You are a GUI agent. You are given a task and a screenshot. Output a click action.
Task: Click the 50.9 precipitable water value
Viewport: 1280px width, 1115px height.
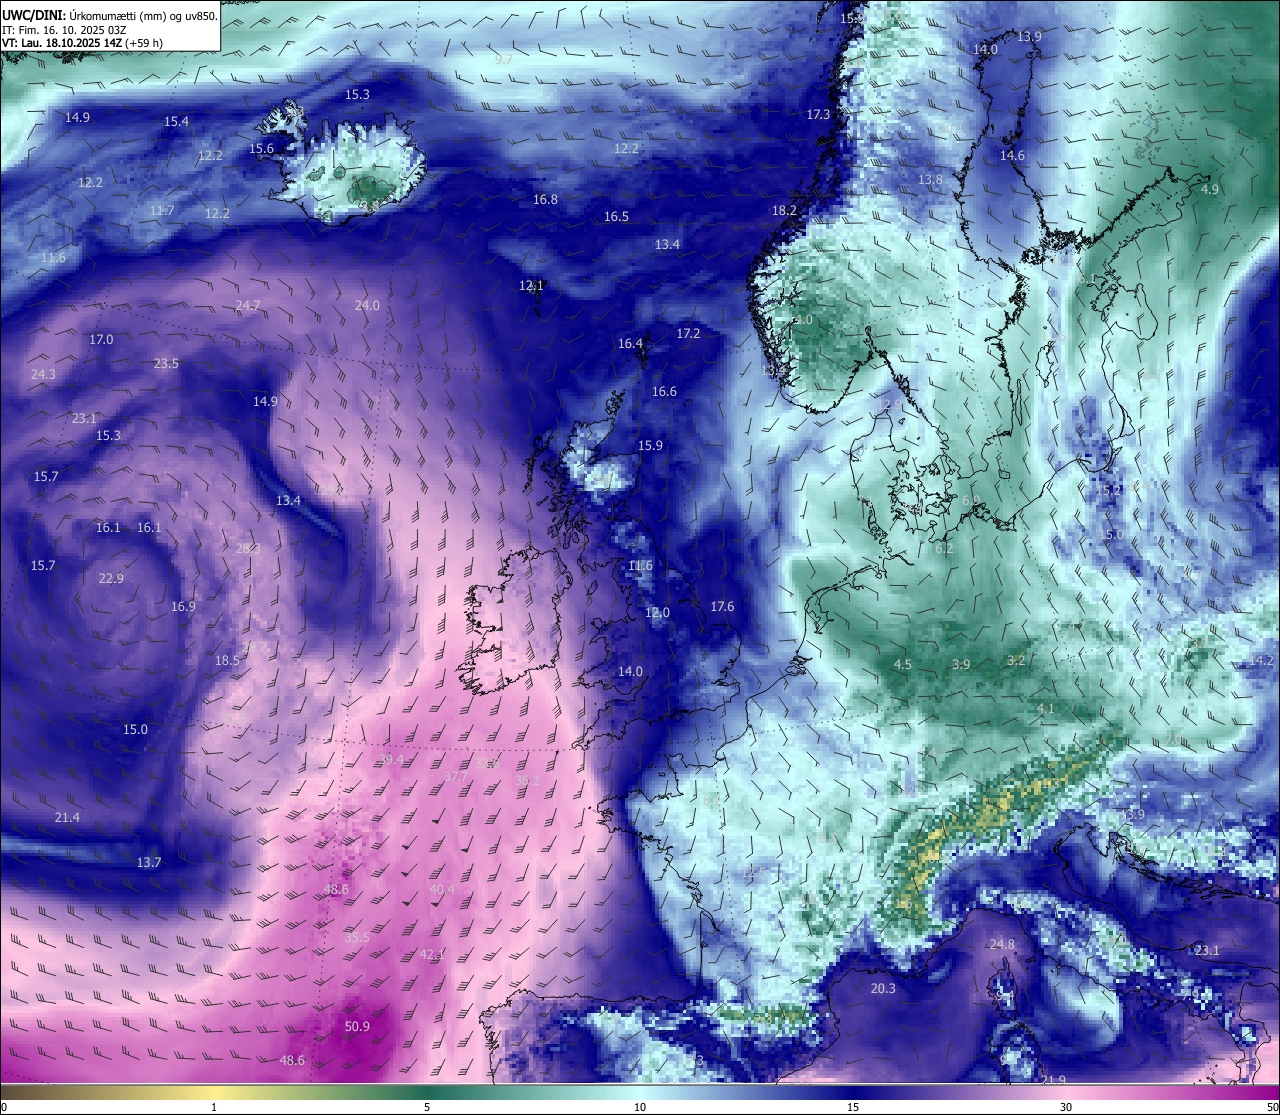pos(357,1026)
